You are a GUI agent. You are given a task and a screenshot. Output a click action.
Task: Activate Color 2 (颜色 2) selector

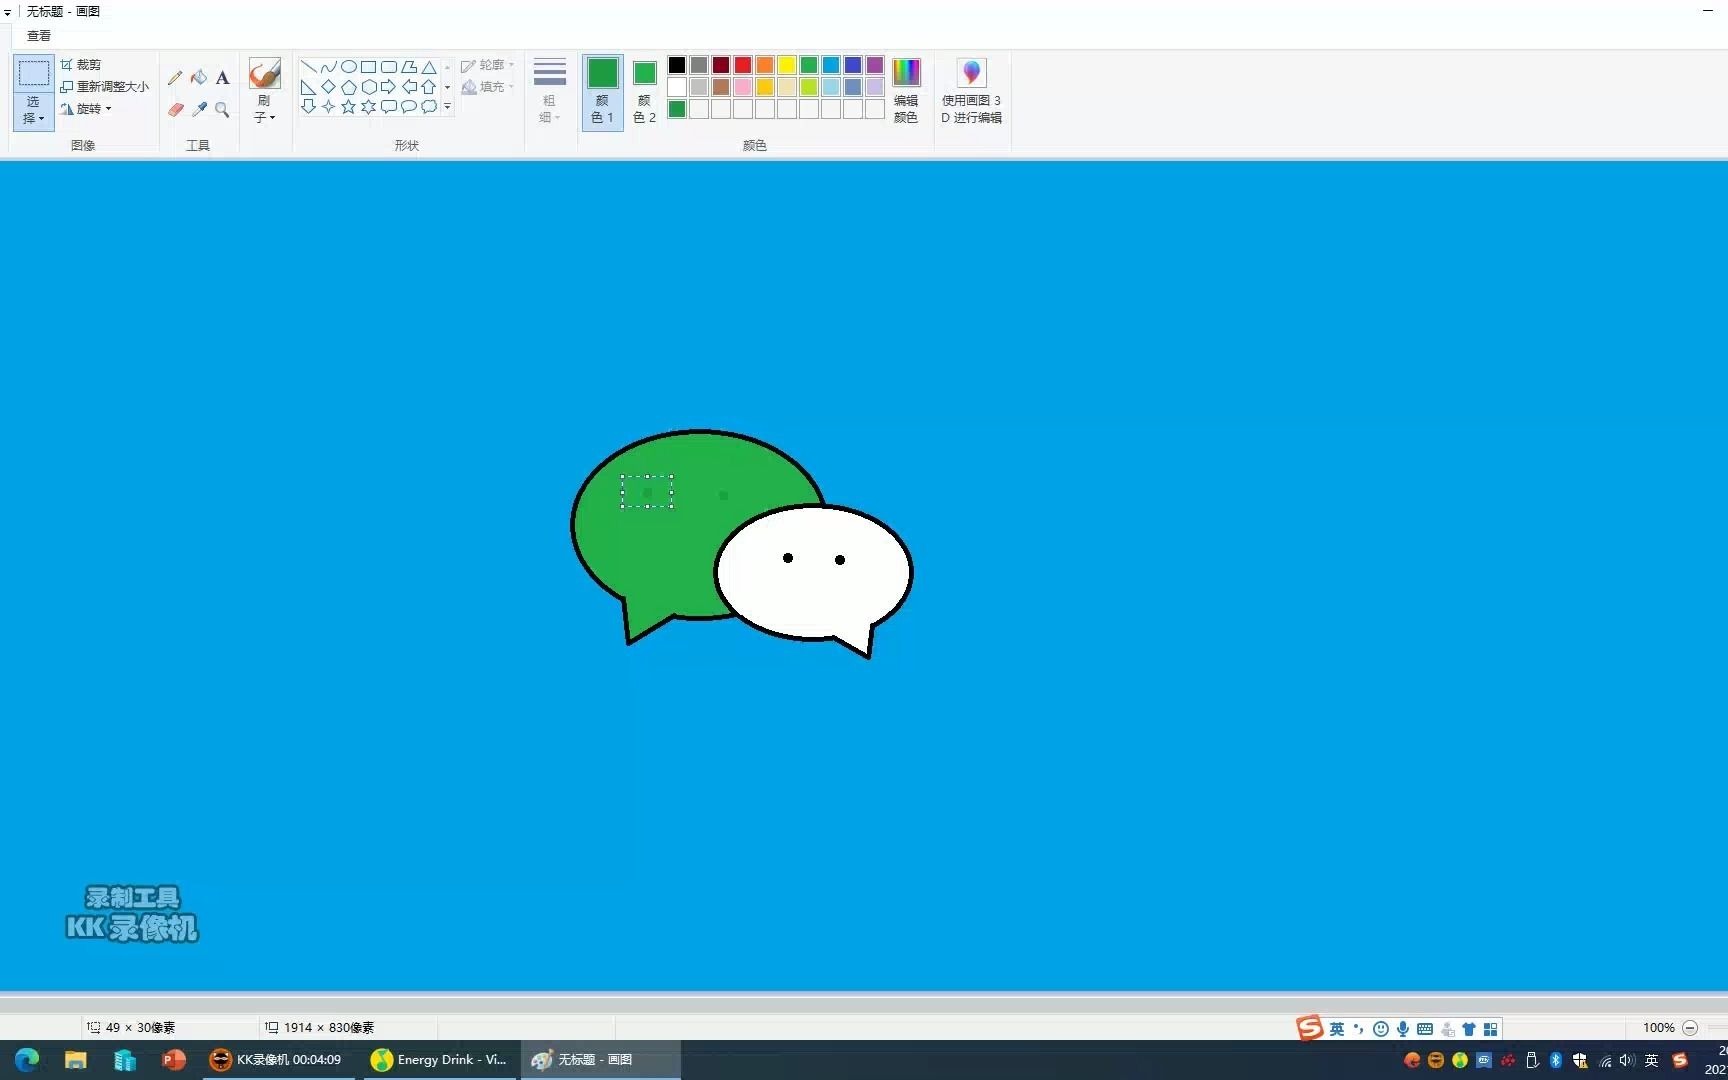pos(644,91)
